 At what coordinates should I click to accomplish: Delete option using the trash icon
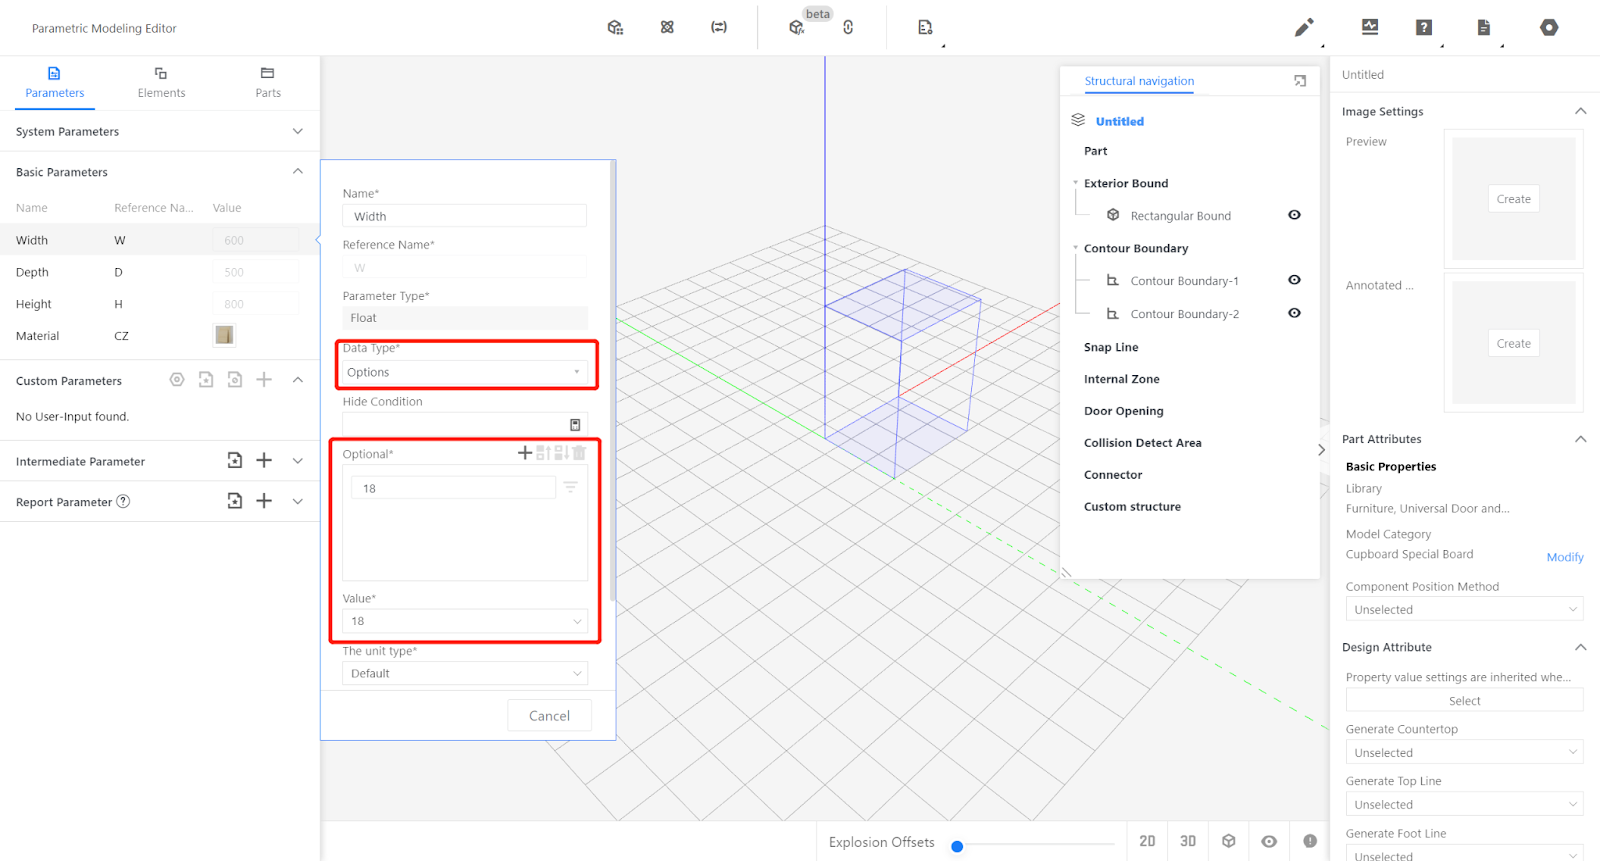pyautogui.click(x=579, y=453)
